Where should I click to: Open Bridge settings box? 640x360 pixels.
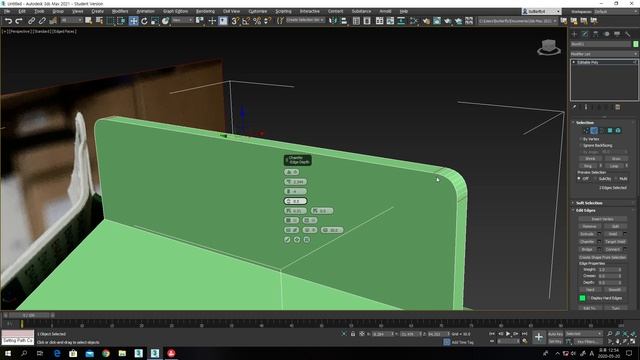coord(599,249)
